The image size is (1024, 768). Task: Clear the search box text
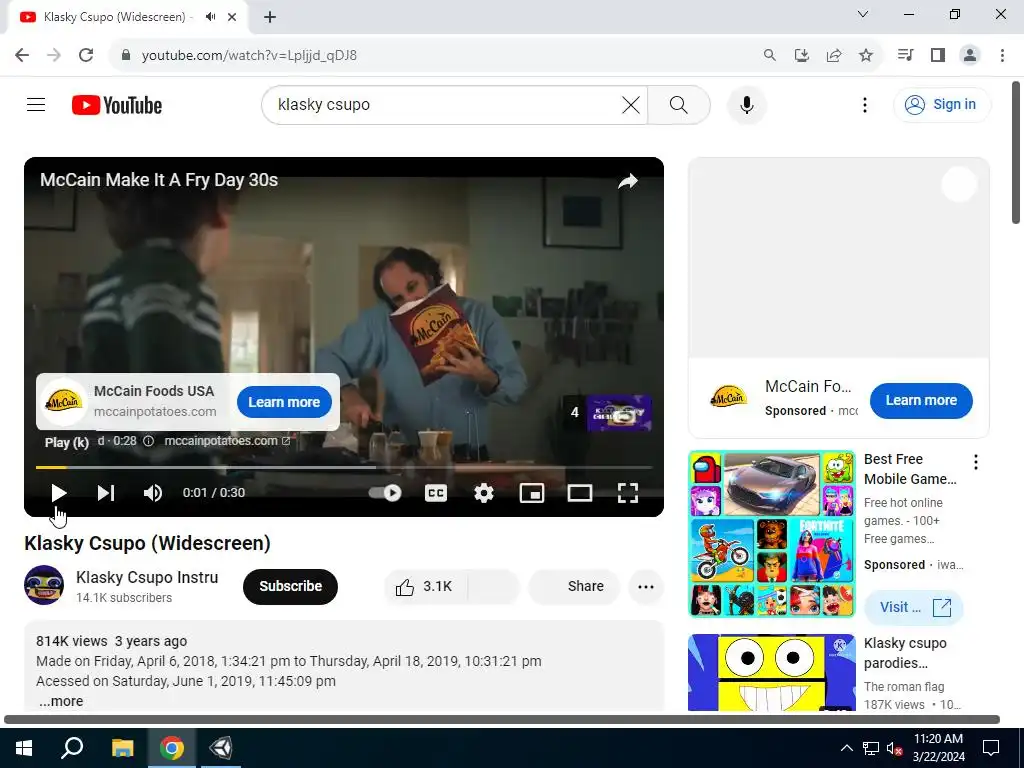(x=631, y=104)
